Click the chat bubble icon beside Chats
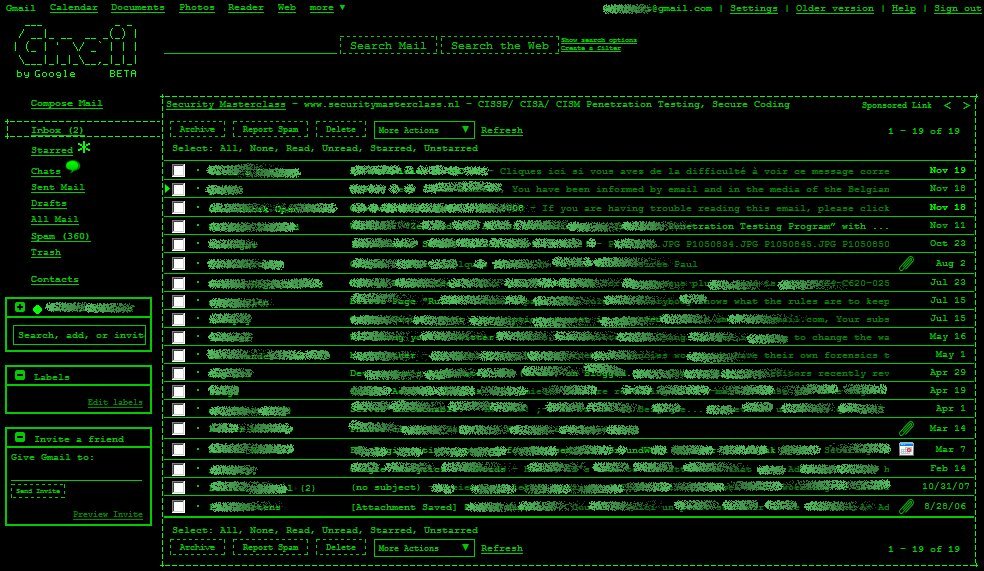984x571 pixels. 72,166
